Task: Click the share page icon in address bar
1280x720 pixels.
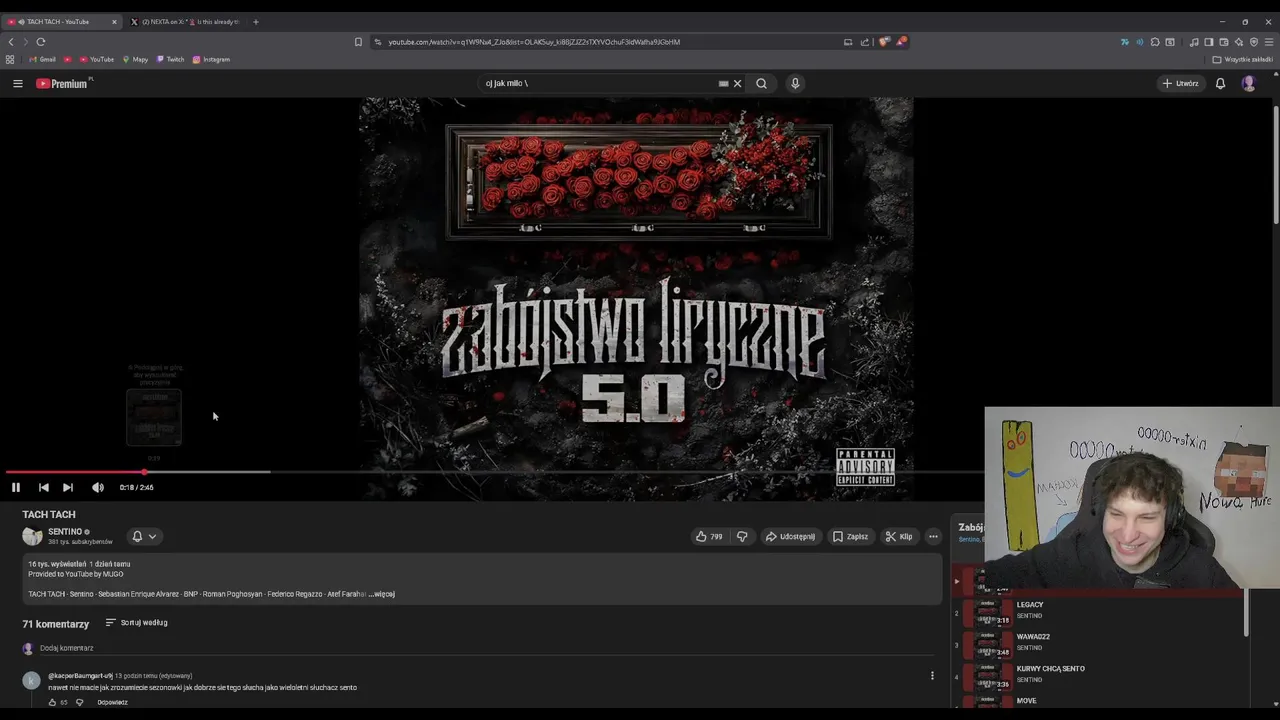Action: (x=864, y=42)
